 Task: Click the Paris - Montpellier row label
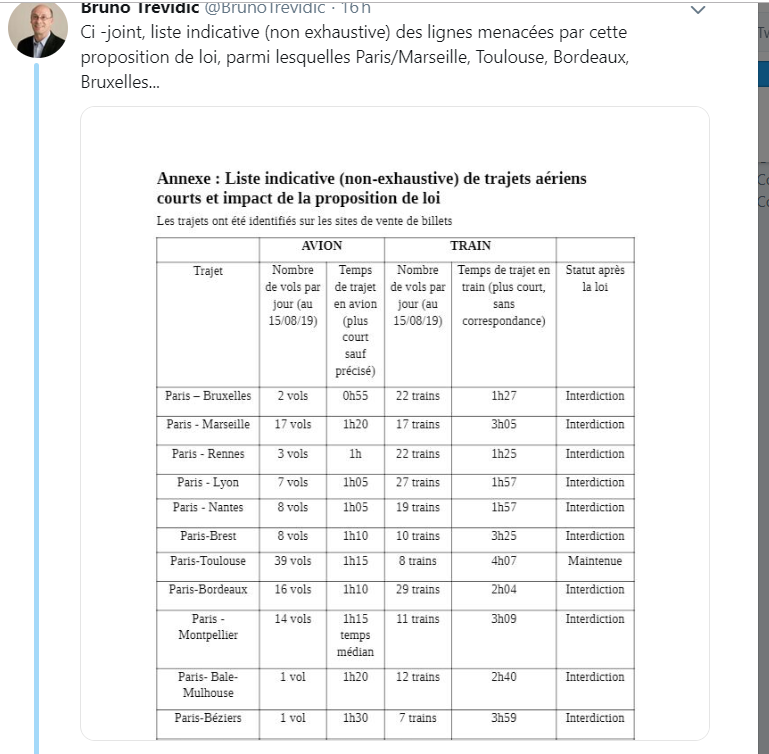click(208, 627)
